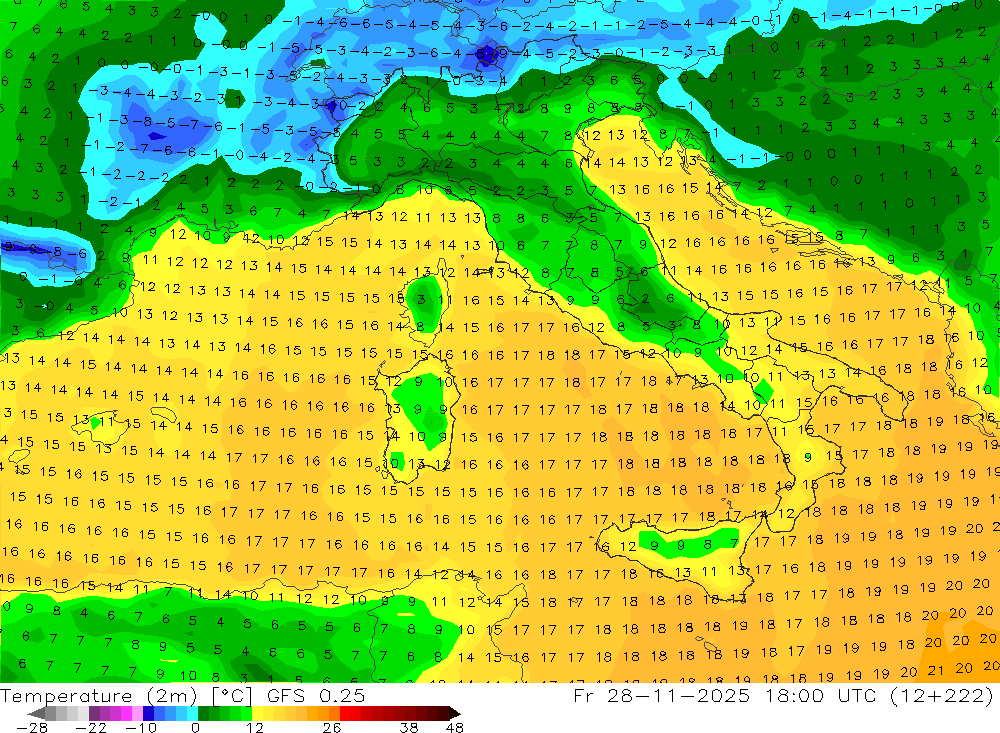The width and height of the screenshot is (1000, 733).
Task: Click the legend label '26'
Action: 331,727
